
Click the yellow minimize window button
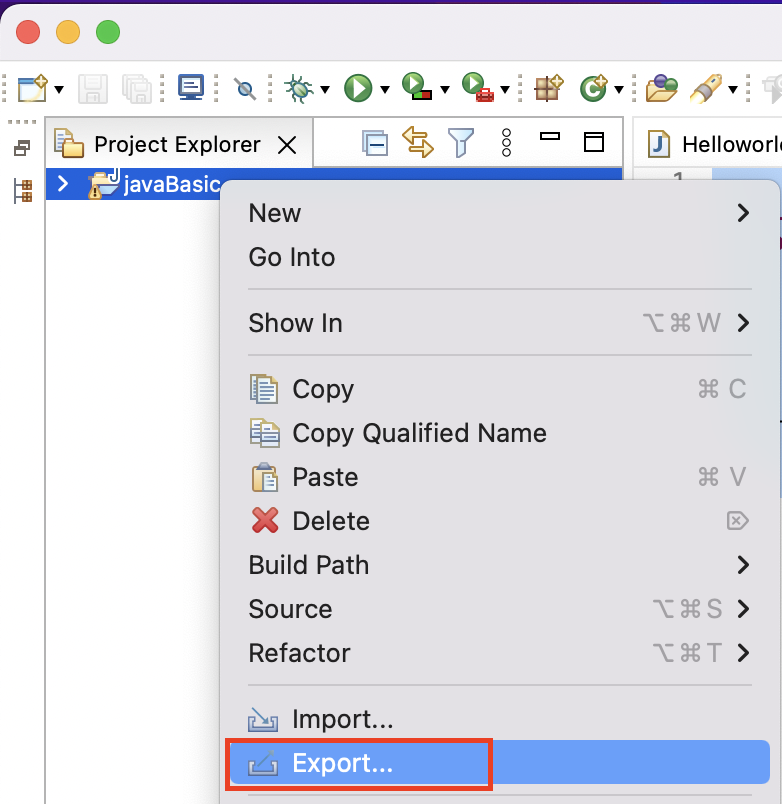pyautogui.click(x=68, y=32)
